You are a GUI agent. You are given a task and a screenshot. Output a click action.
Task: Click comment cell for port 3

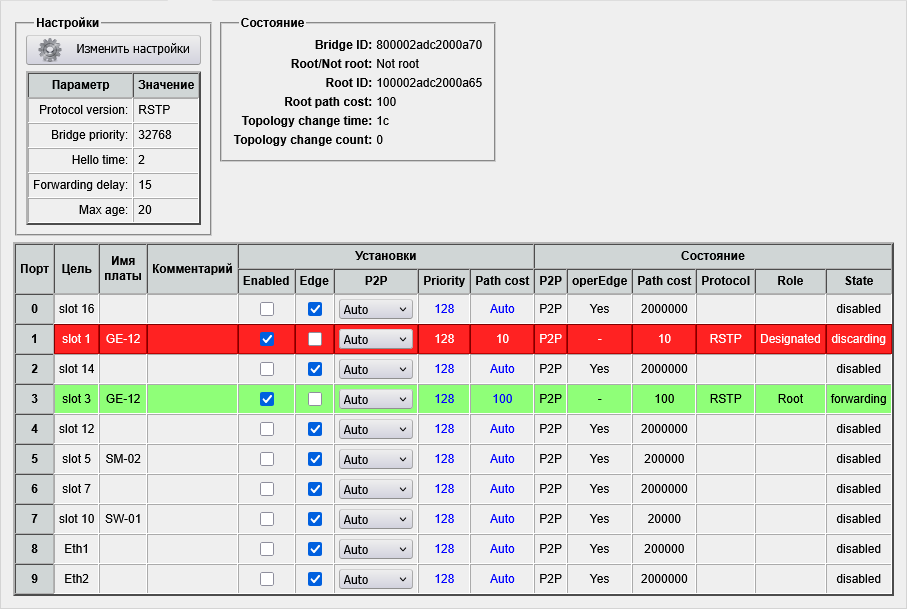(x=193, y=399)
